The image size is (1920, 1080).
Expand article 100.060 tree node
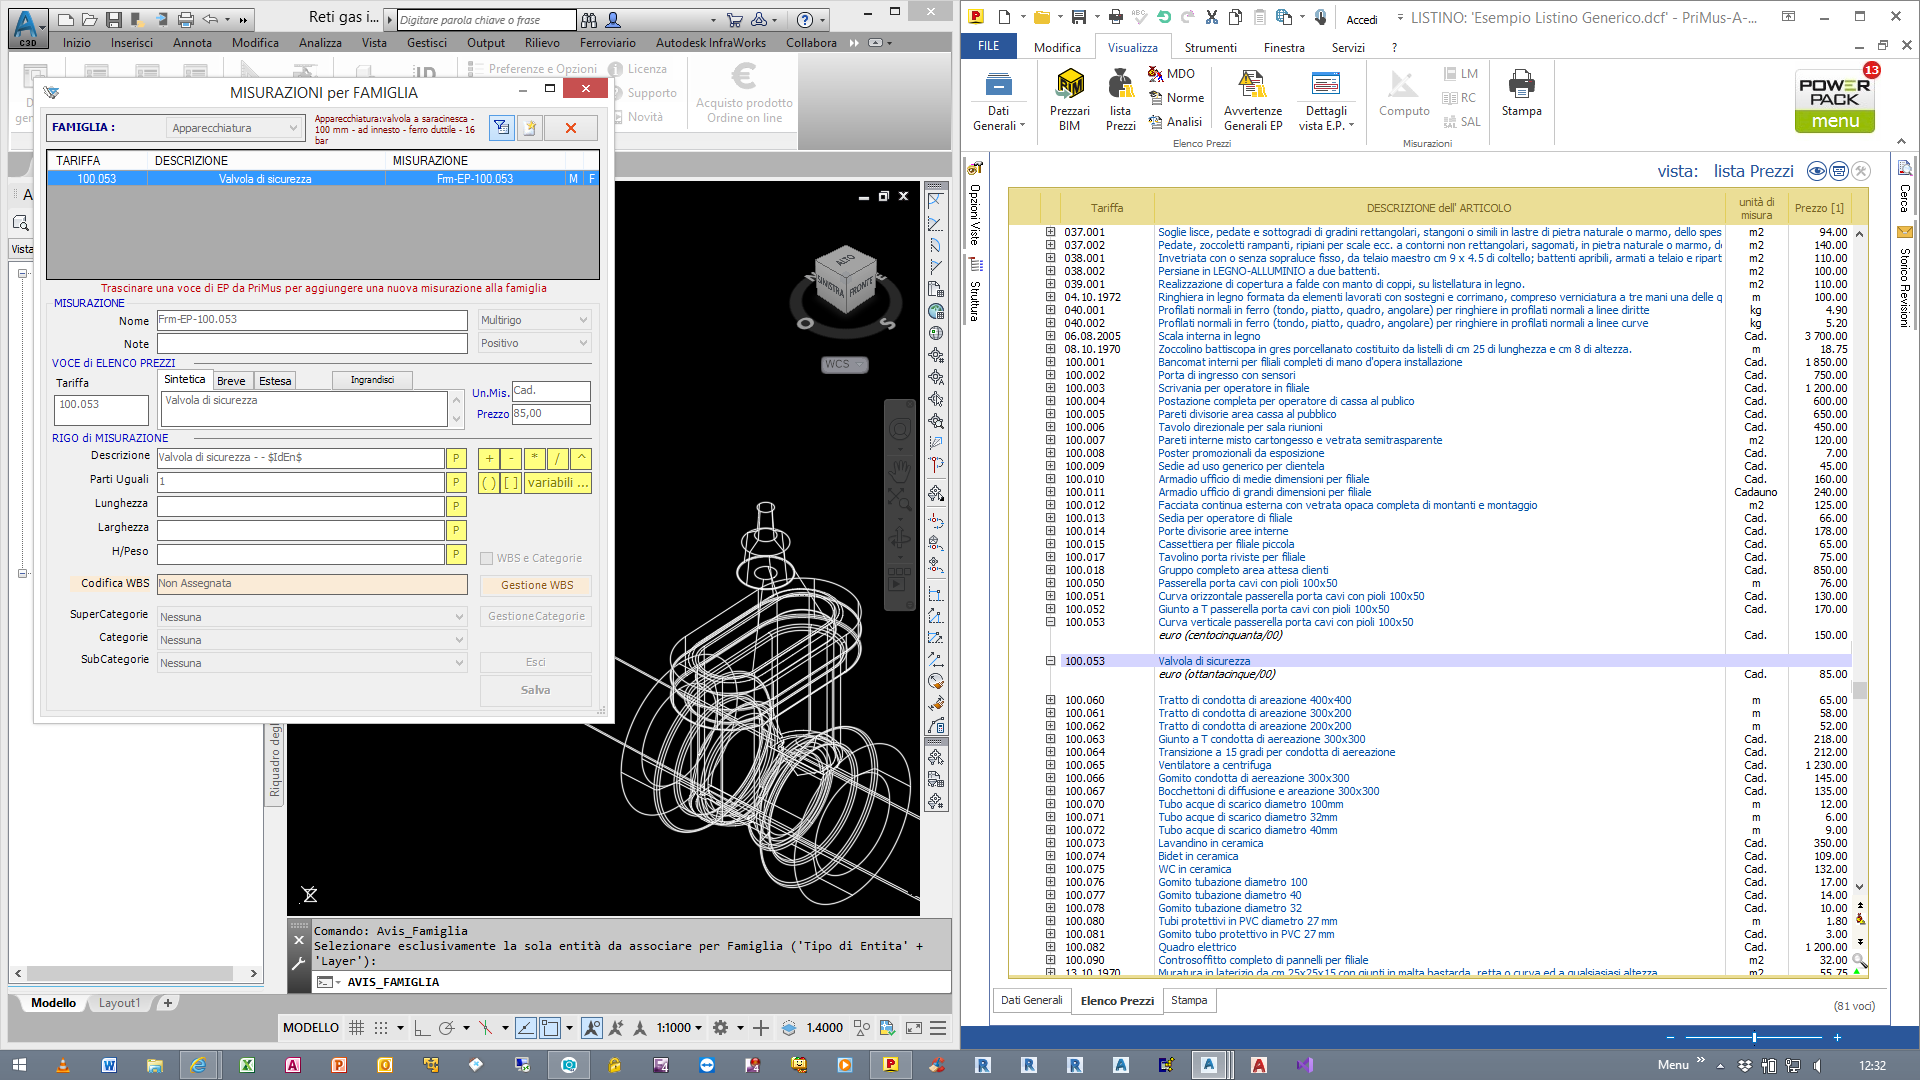tap(1051, 700)
